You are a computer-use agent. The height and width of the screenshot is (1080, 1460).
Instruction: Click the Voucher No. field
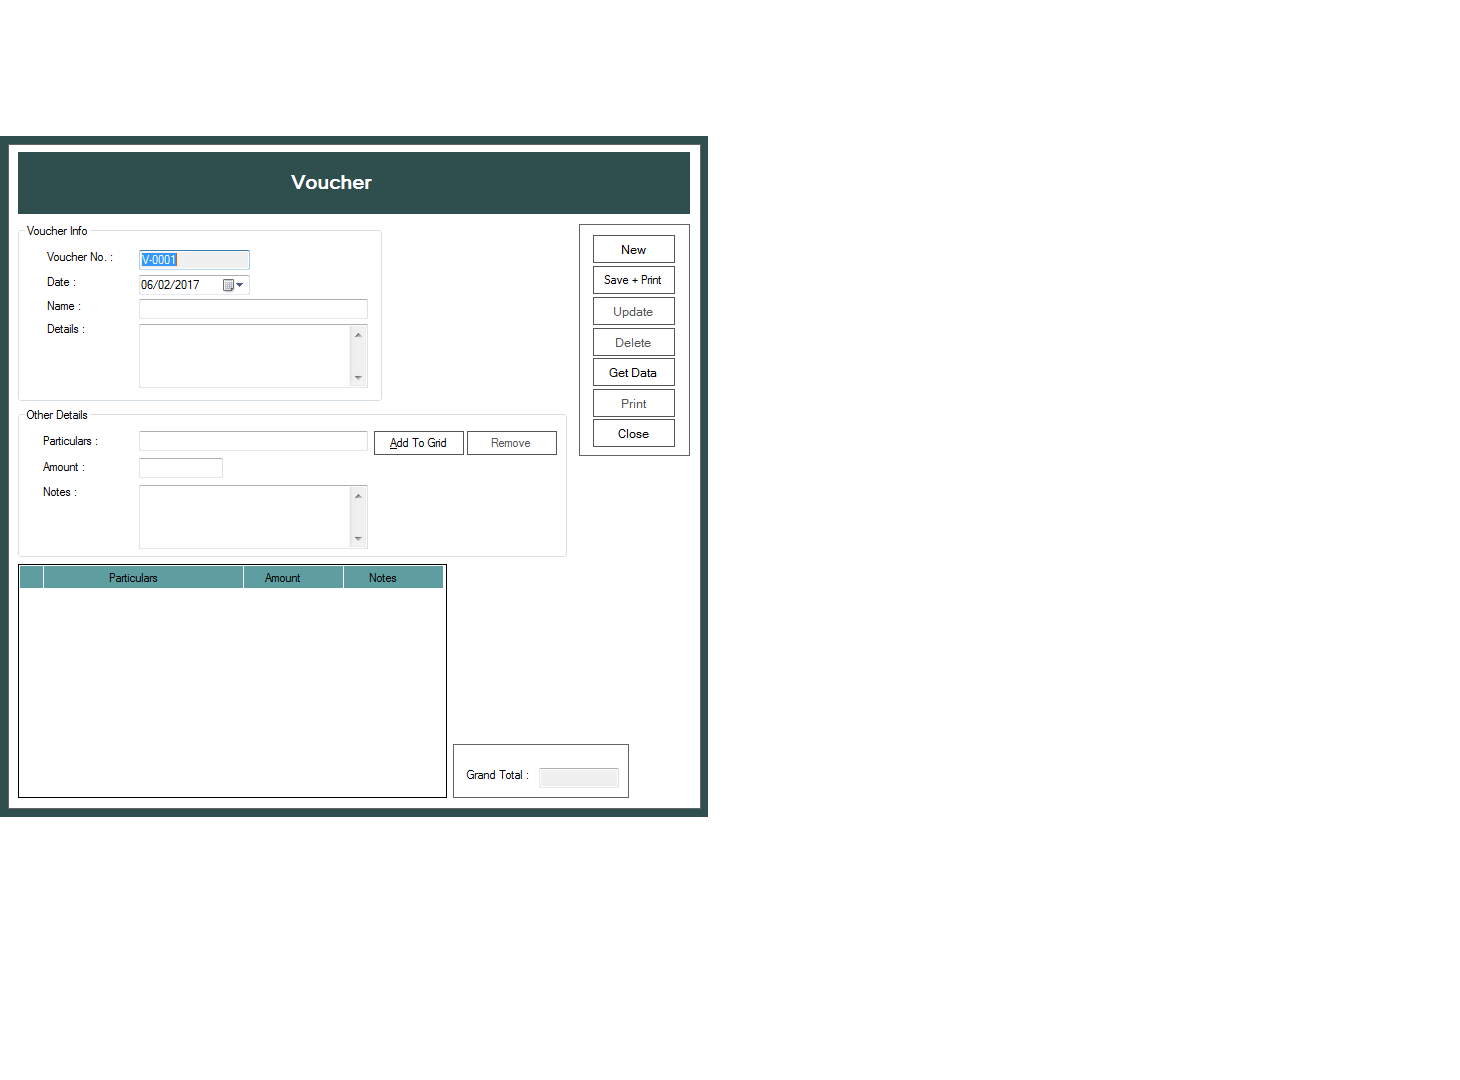click(x=194, y=260)
